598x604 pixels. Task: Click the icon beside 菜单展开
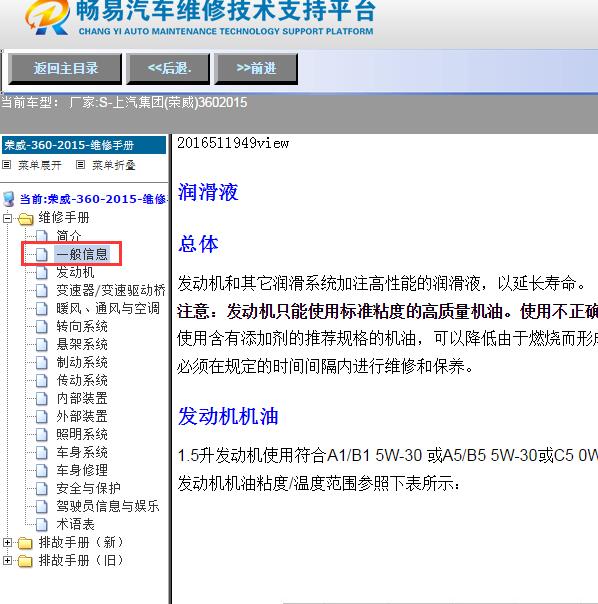(x=7, y=165)
